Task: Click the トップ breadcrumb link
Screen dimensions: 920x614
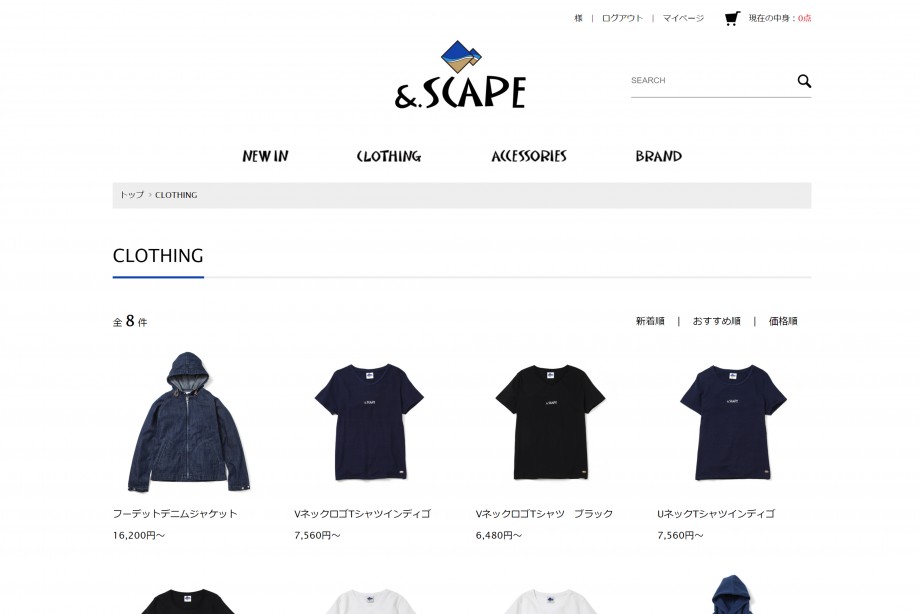Action: tap(132, 195)
